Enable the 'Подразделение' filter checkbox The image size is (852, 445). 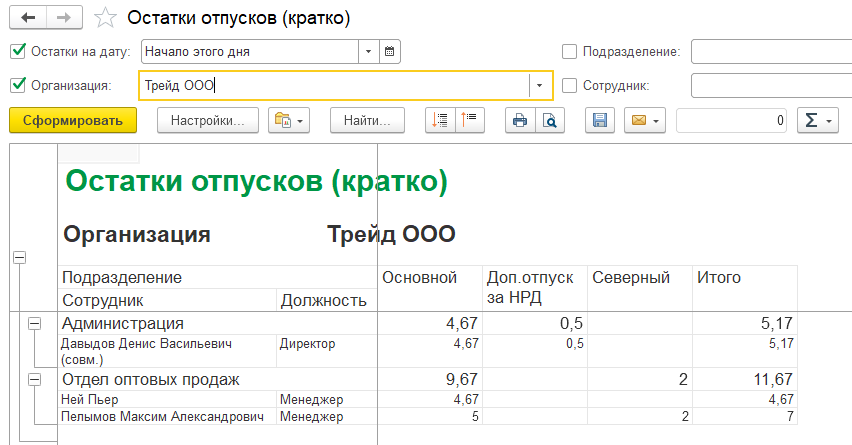click(569, 51)
